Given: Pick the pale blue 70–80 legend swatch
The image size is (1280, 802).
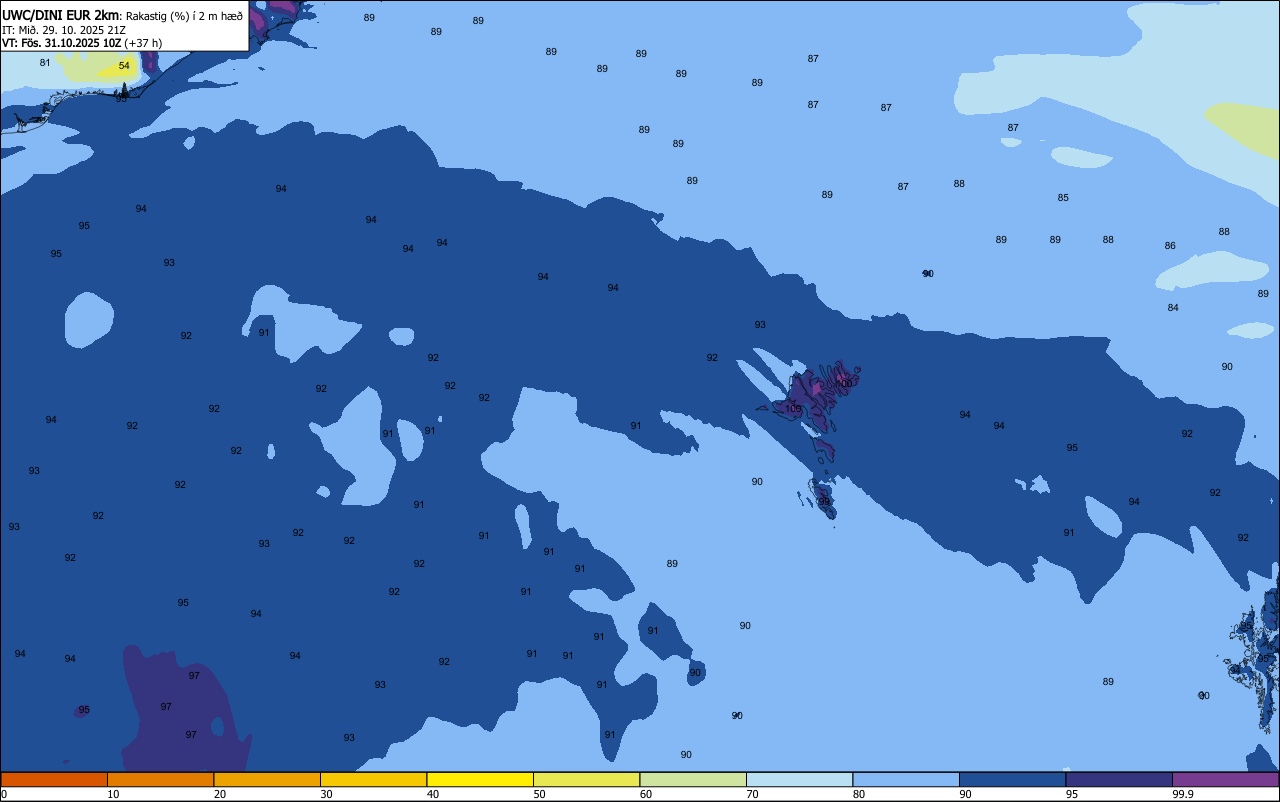Looking at the screenshot, I should pos(799,779).
